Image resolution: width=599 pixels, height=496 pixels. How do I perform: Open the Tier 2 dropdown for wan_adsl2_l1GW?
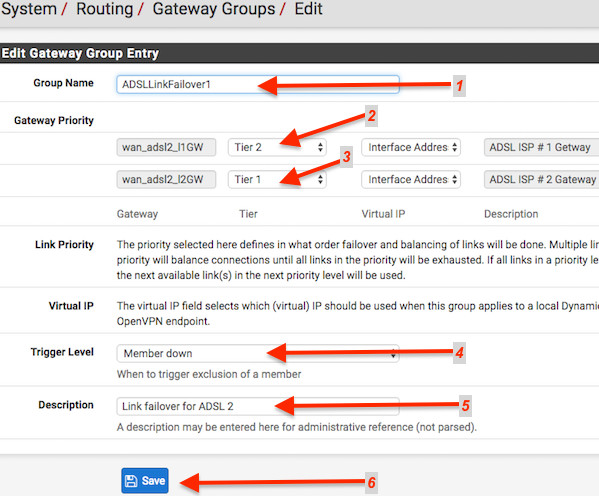tap(277, 147)
